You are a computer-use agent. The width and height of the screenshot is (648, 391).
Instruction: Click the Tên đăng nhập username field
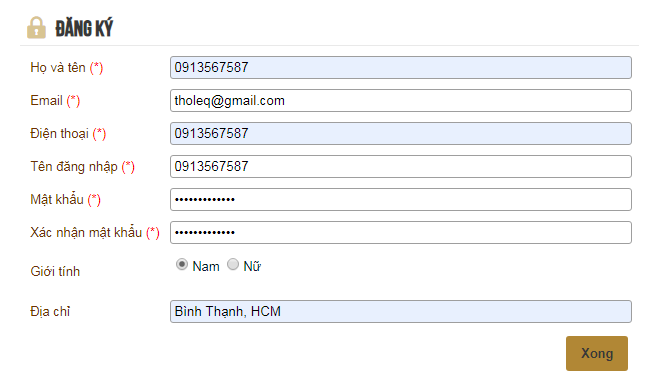400,167
